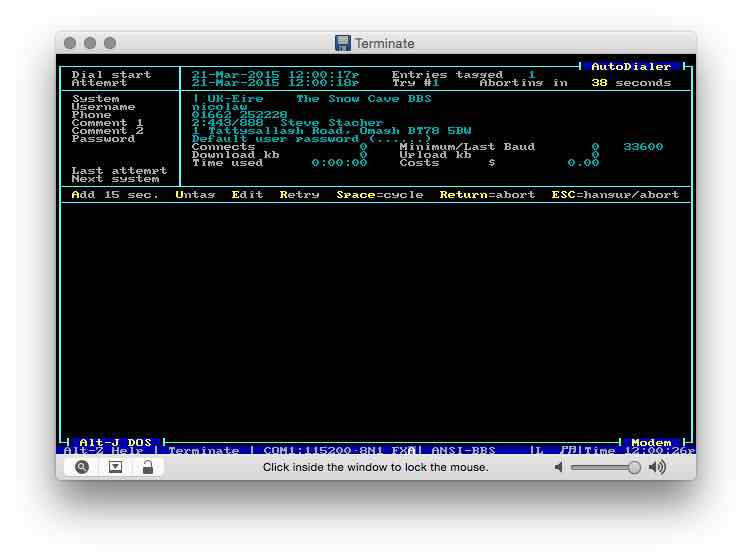The width and height of the screenshot is (752, 560).
Task: Click 'Entries tagged' text
Action: click(447, 75)
